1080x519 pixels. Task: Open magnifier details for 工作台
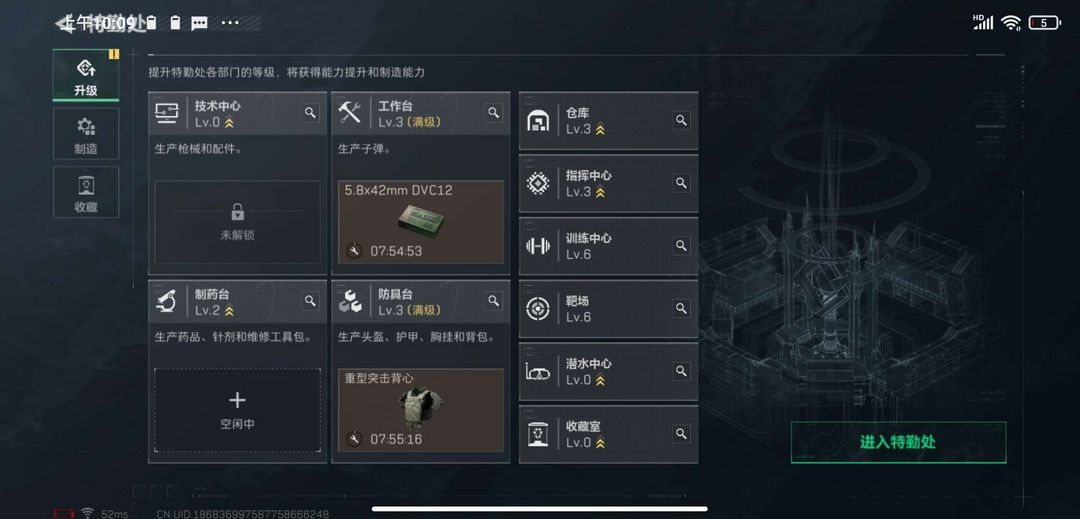tap(494, 113)
